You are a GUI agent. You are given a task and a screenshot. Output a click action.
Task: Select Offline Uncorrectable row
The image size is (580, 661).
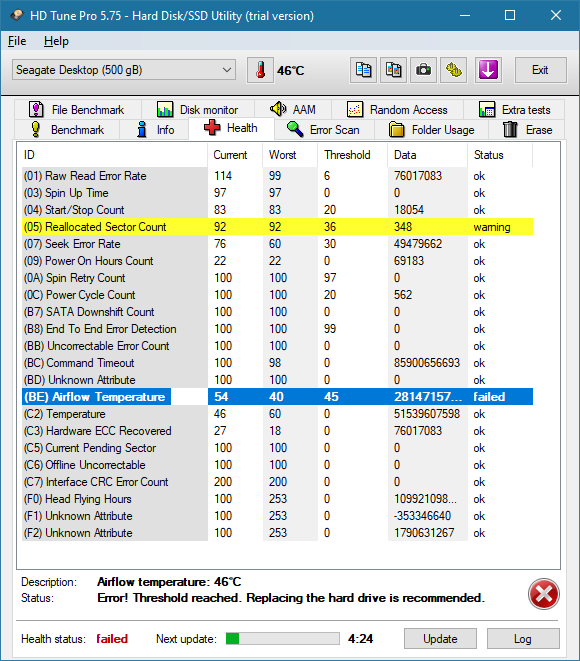[x=277, y=465]
